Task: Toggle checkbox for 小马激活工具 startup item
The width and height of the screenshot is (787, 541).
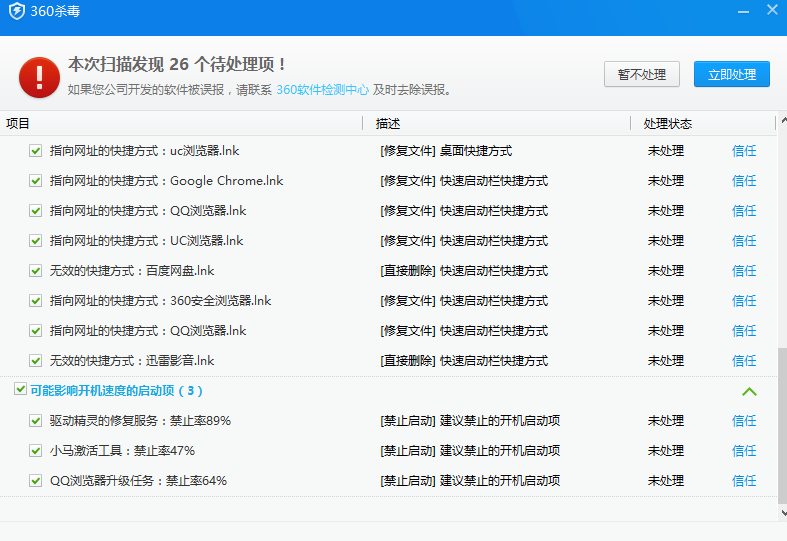Action: [35, 451]
